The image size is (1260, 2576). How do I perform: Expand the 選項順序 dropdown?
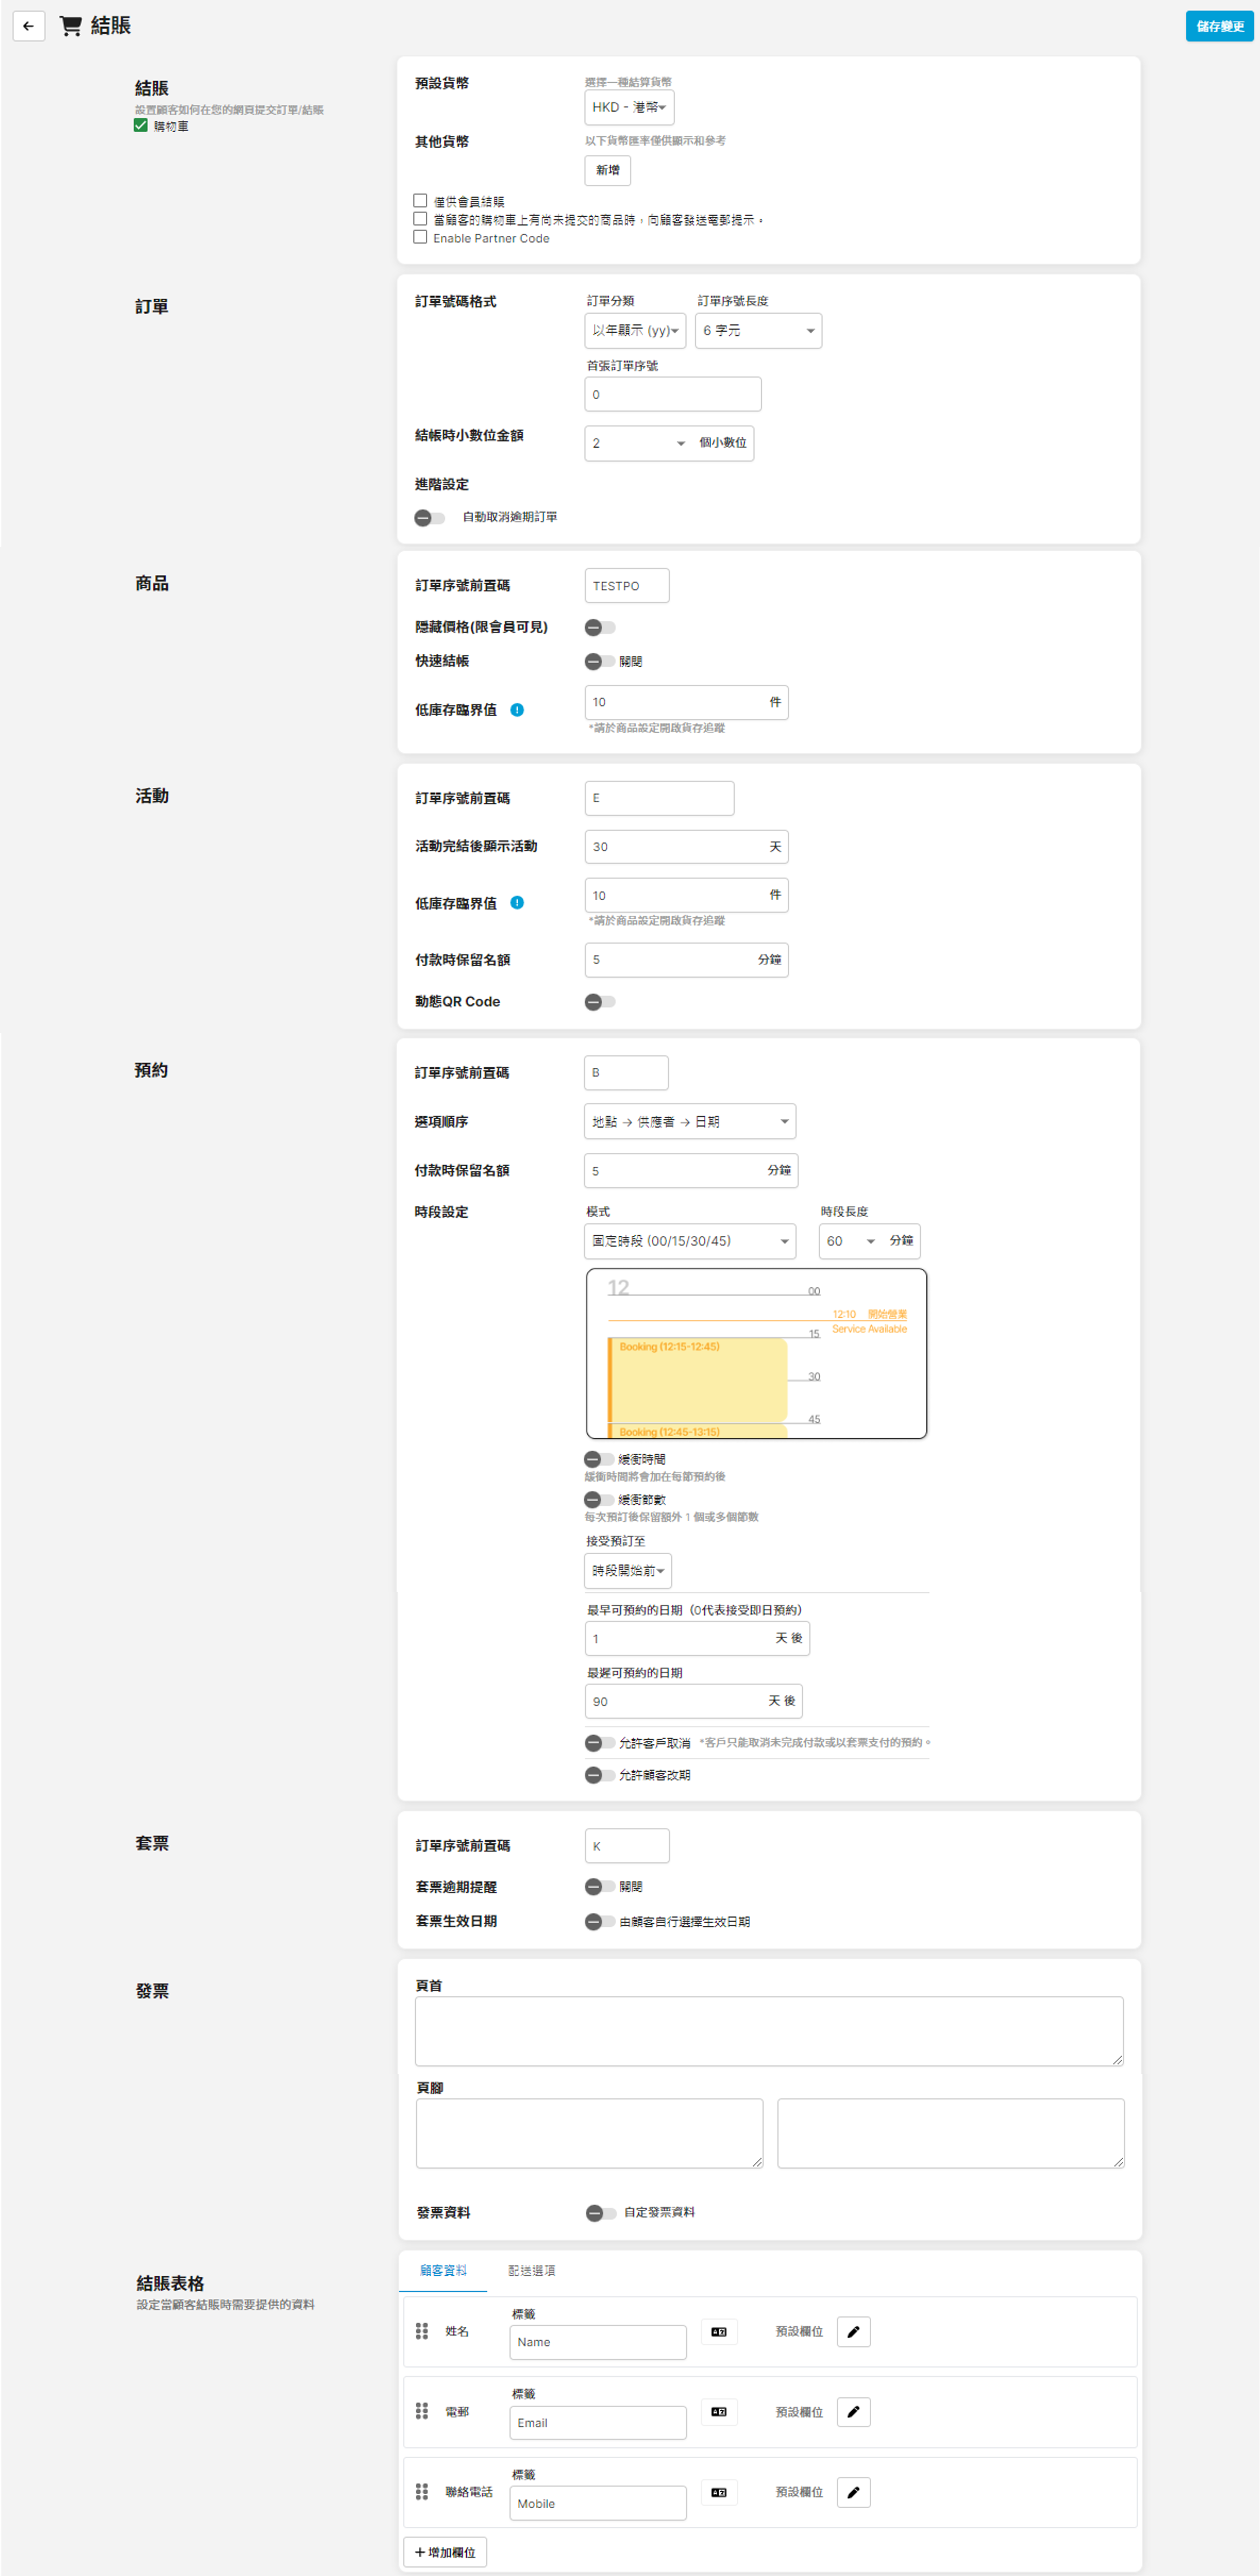[689, 1121]
